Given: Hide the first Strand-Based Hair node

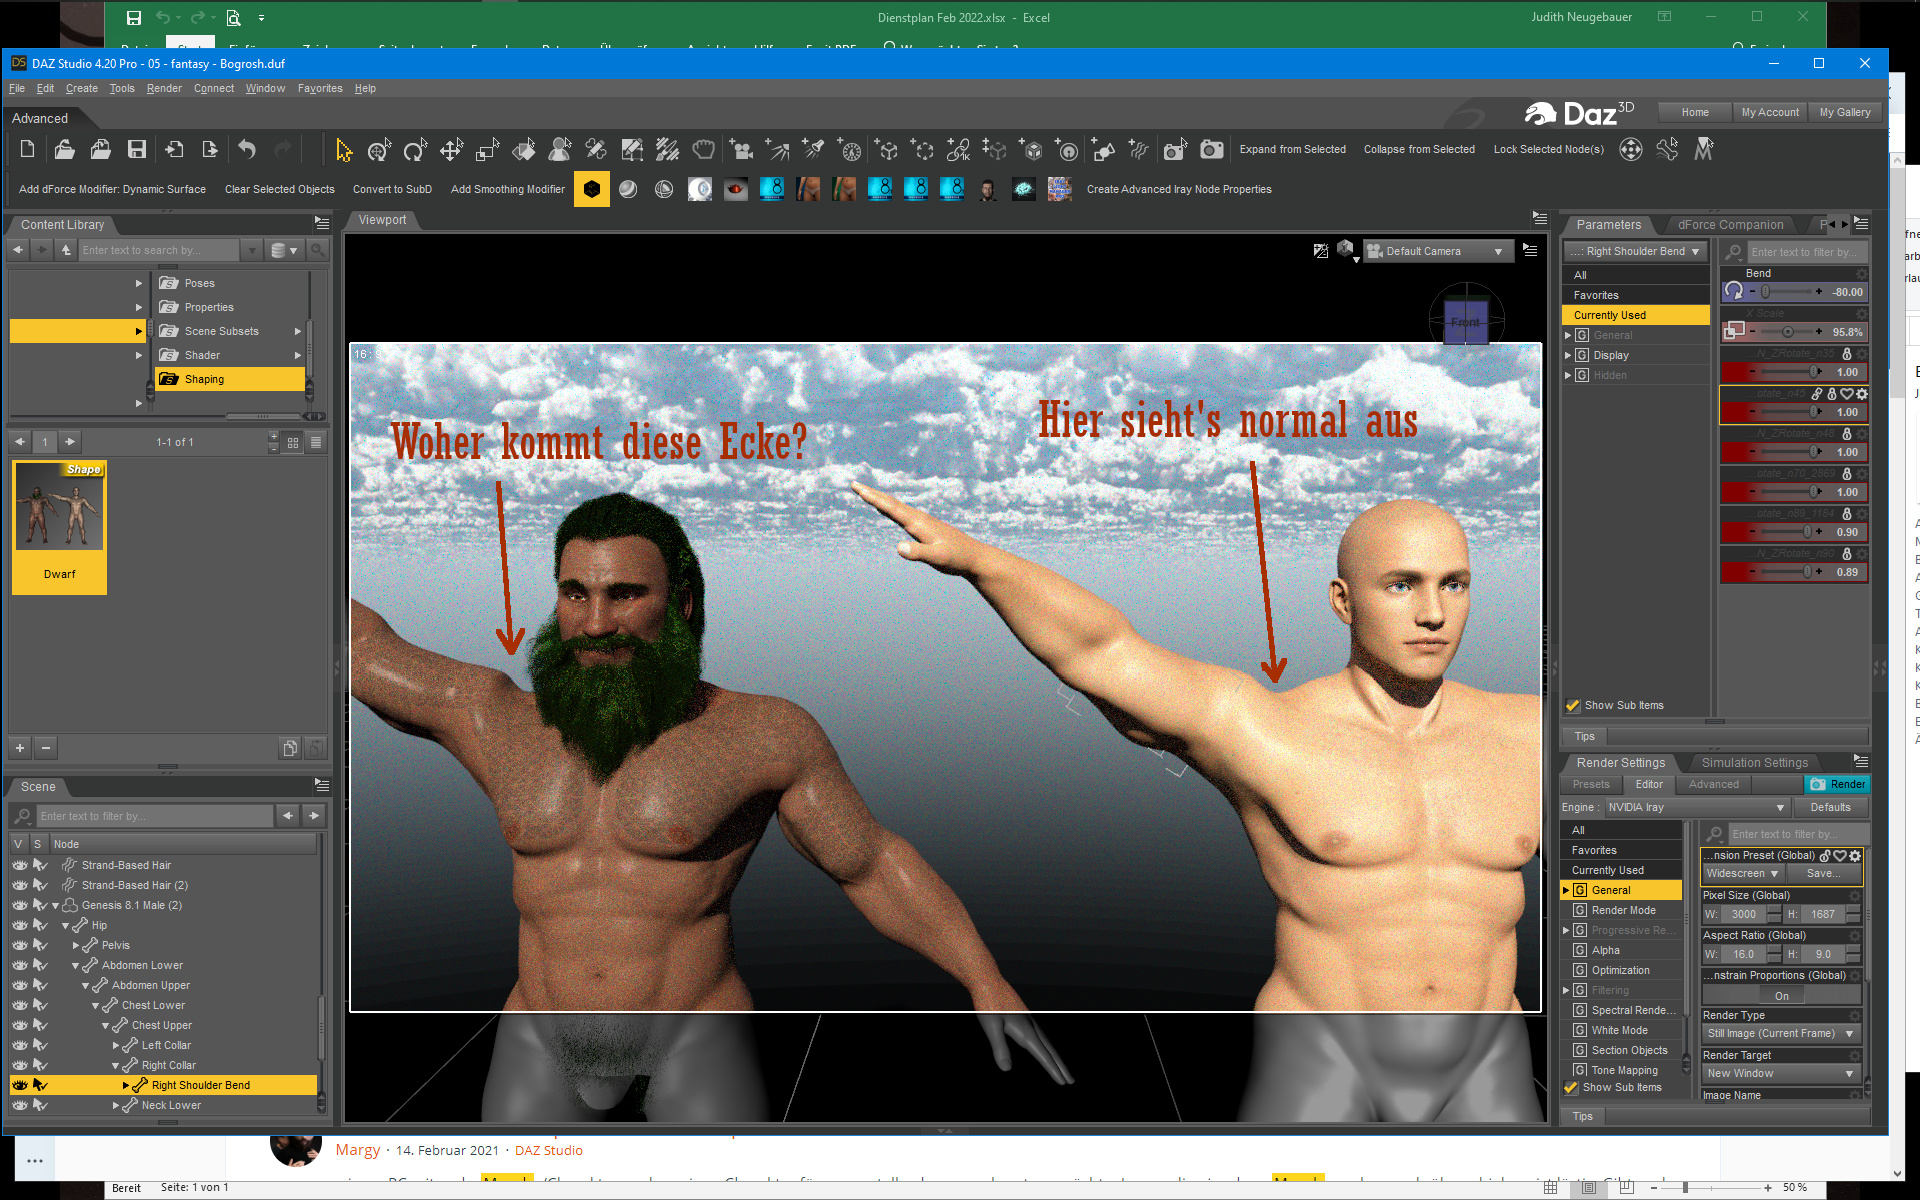Looking at the screenshot, I should tap(20, 865).
